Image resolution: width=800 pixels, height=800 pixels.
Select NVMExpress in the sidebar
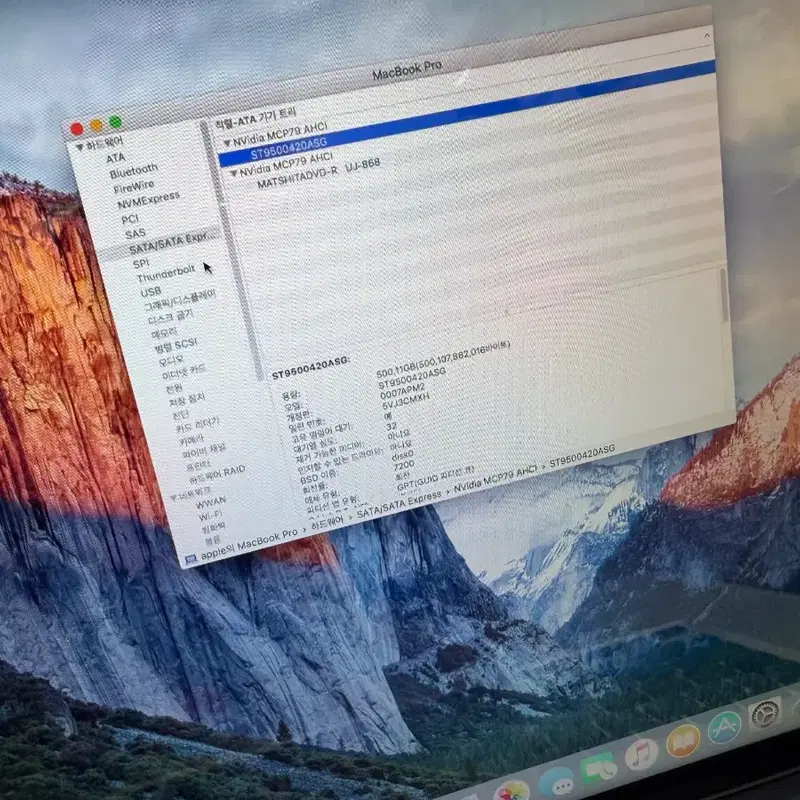point(148,200)
